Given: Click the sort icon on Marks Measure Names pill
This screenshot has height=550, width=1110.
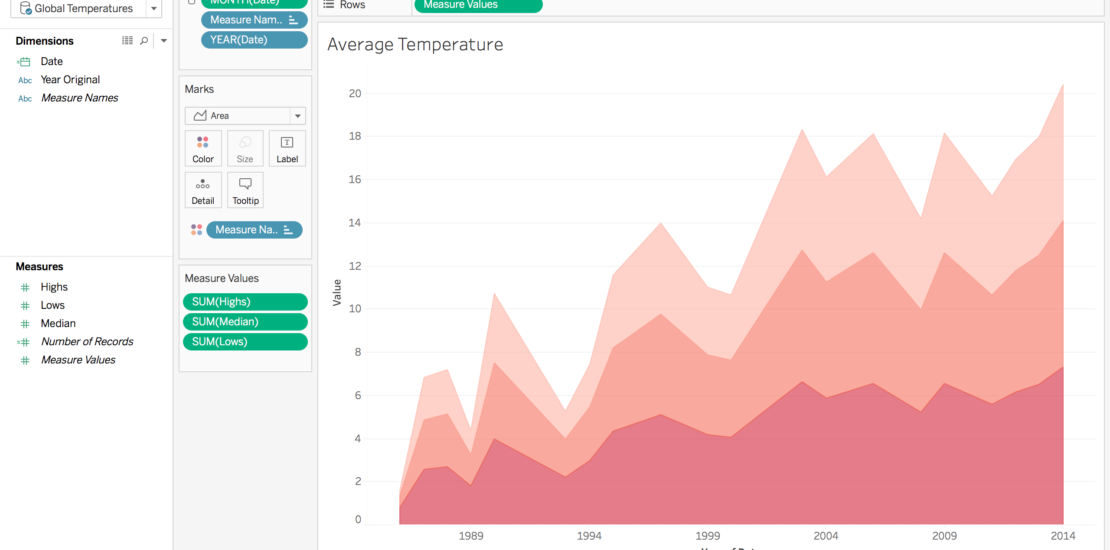Looking at the screenshot, I should coord(288,230).
